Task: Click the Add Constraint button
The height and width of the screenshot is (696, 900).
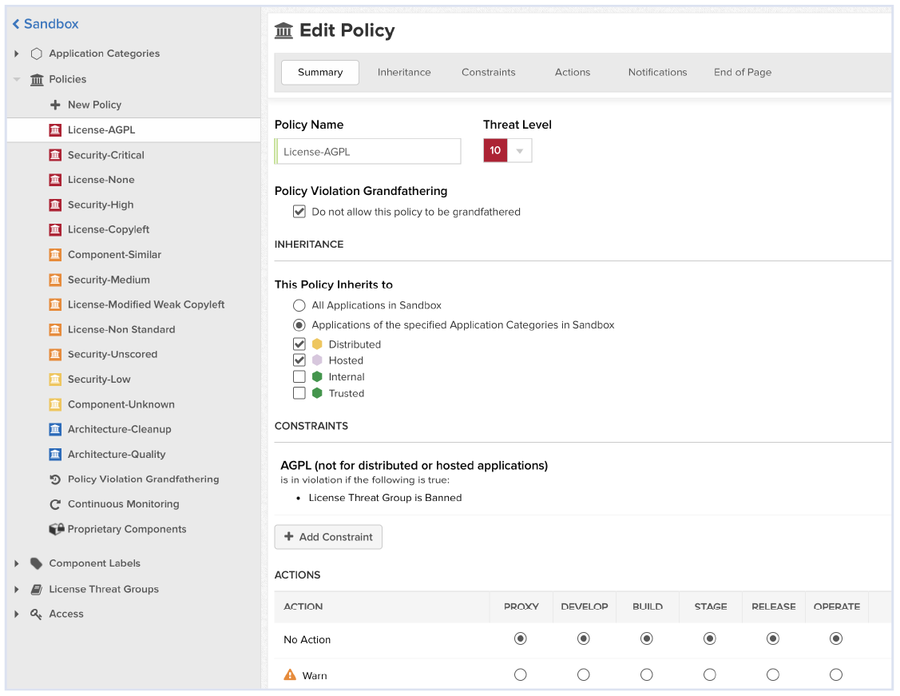Action: tap(328, 537)
